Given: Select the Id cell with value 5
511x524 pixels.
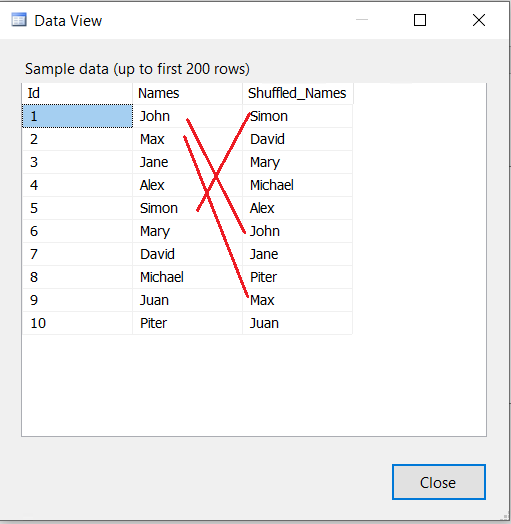Looking at the screenshot, I should [x=77, y=208].
